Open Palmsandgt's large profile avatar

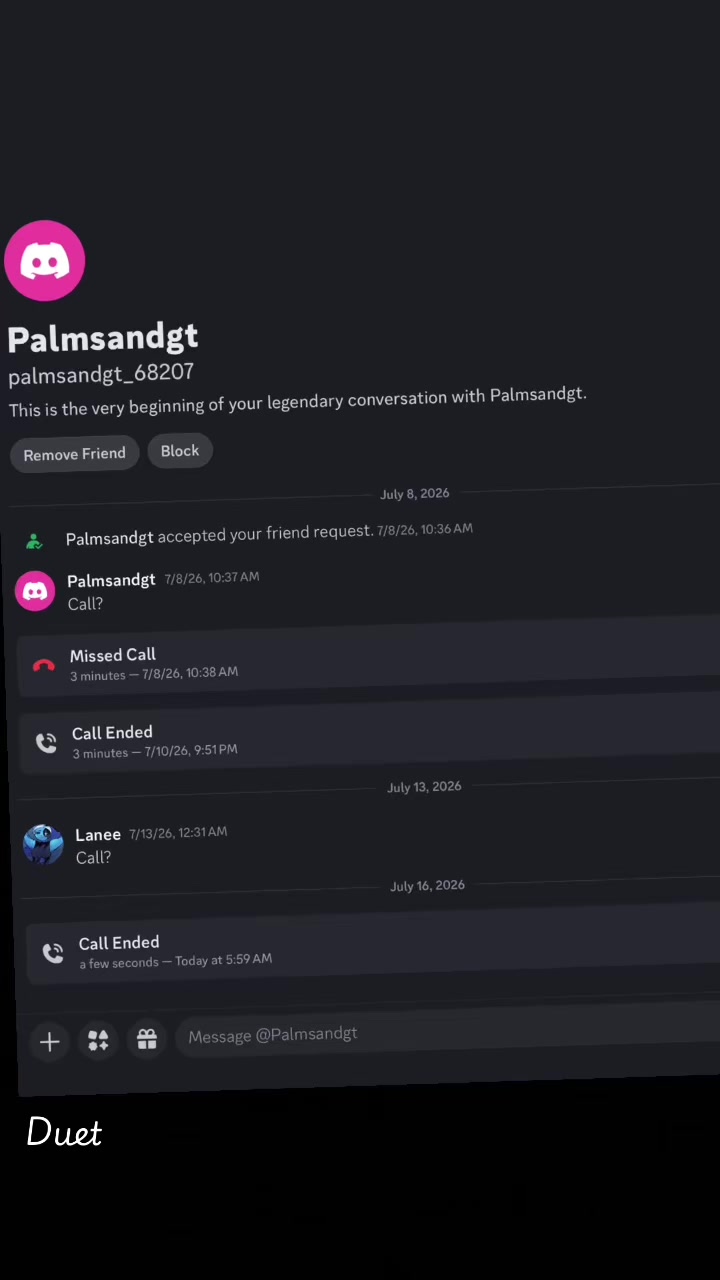(45, 261)
